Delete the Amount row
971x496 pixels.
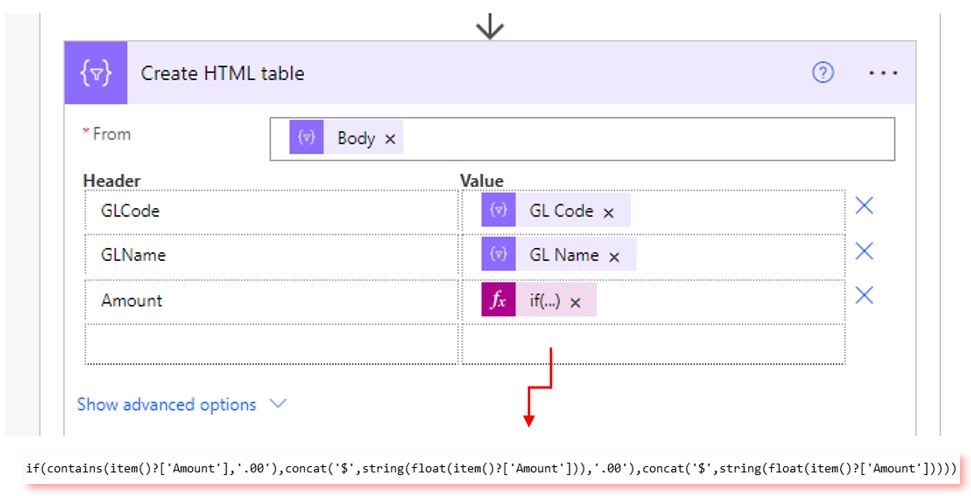(864, 295)
